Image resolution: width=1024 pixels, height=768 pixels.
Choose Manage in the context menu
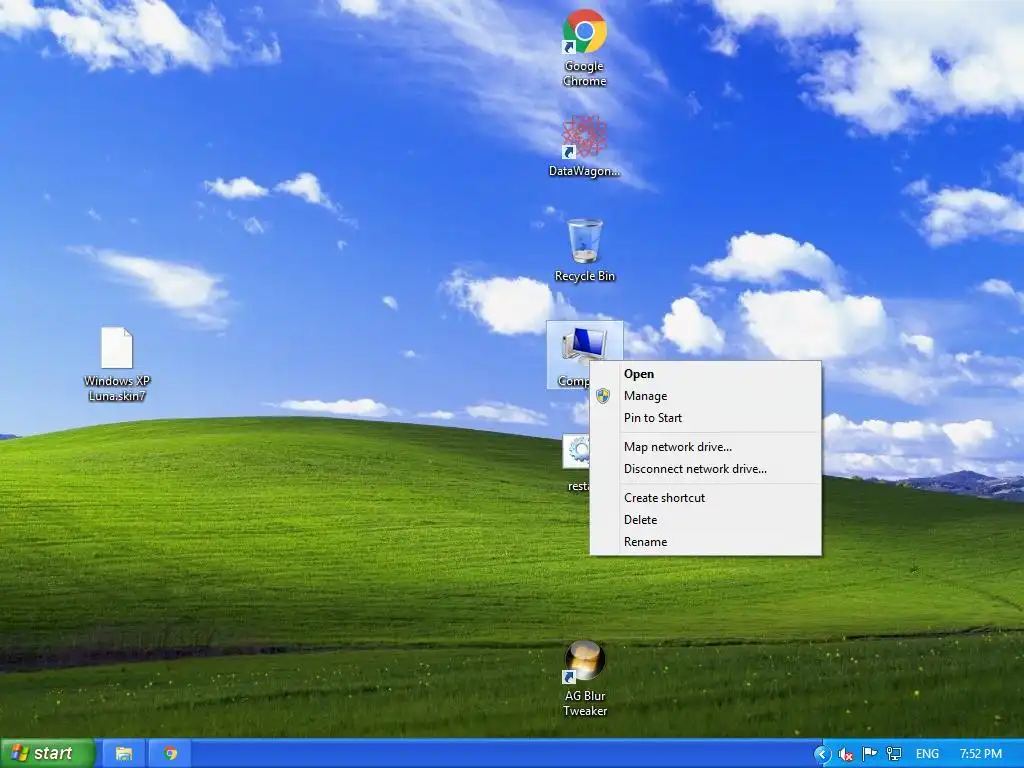point(705,396)
